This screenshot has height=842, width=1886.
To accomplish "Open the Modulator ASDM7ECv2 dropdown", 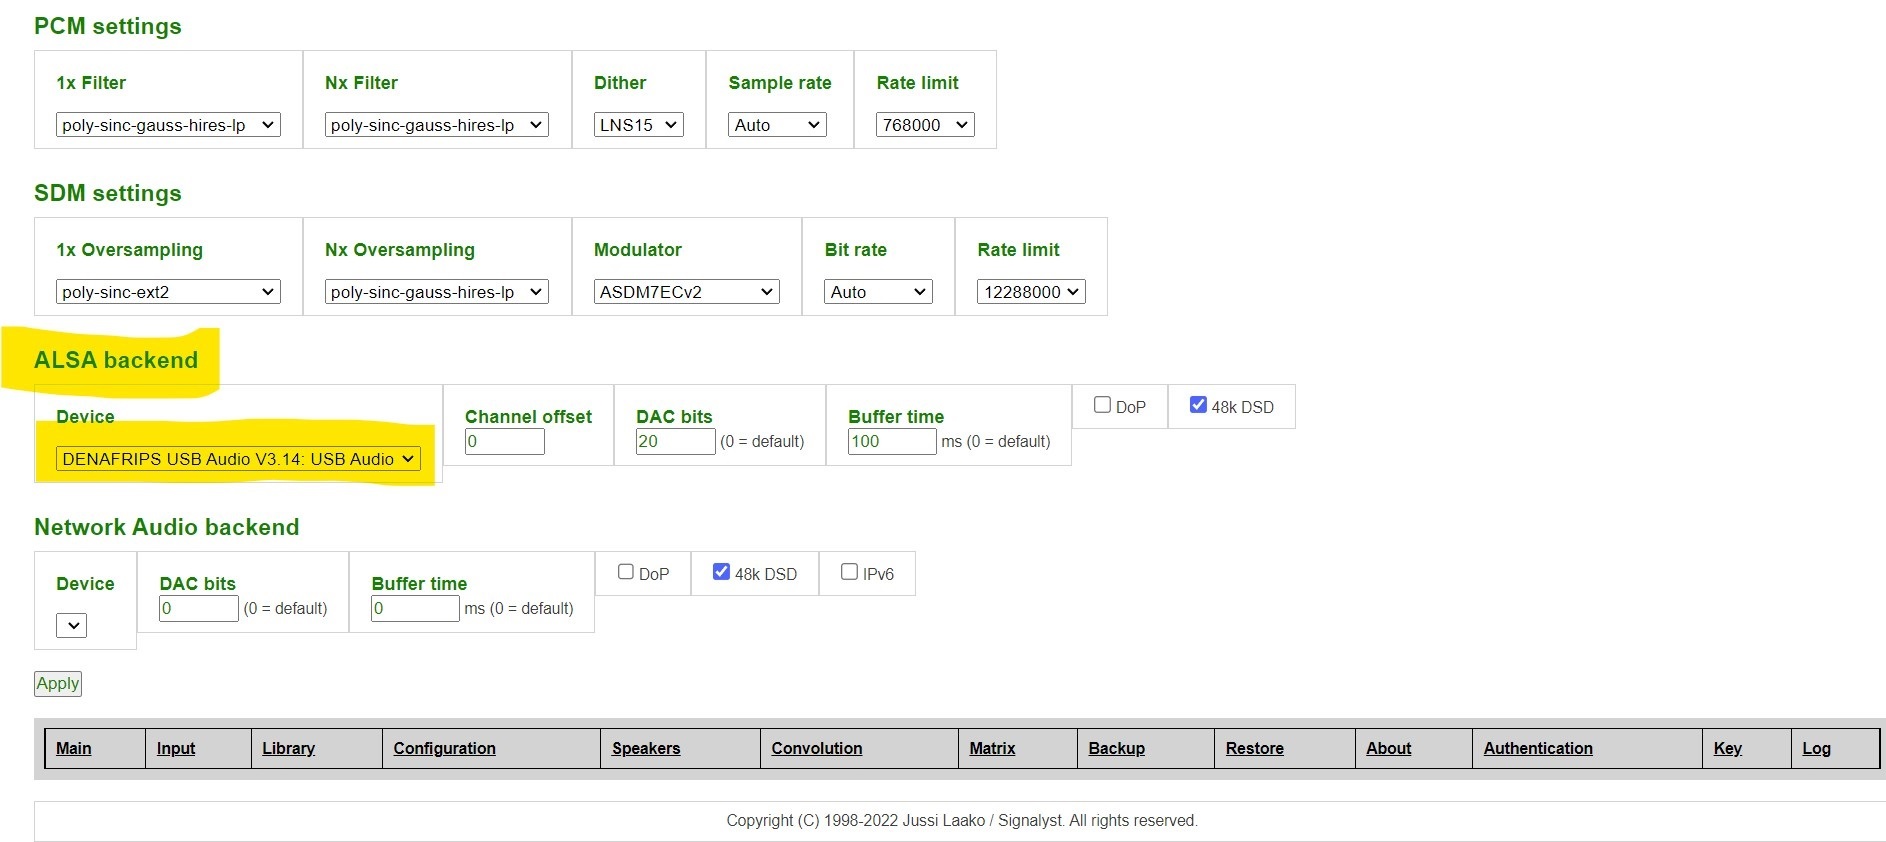I will point(686,292).
